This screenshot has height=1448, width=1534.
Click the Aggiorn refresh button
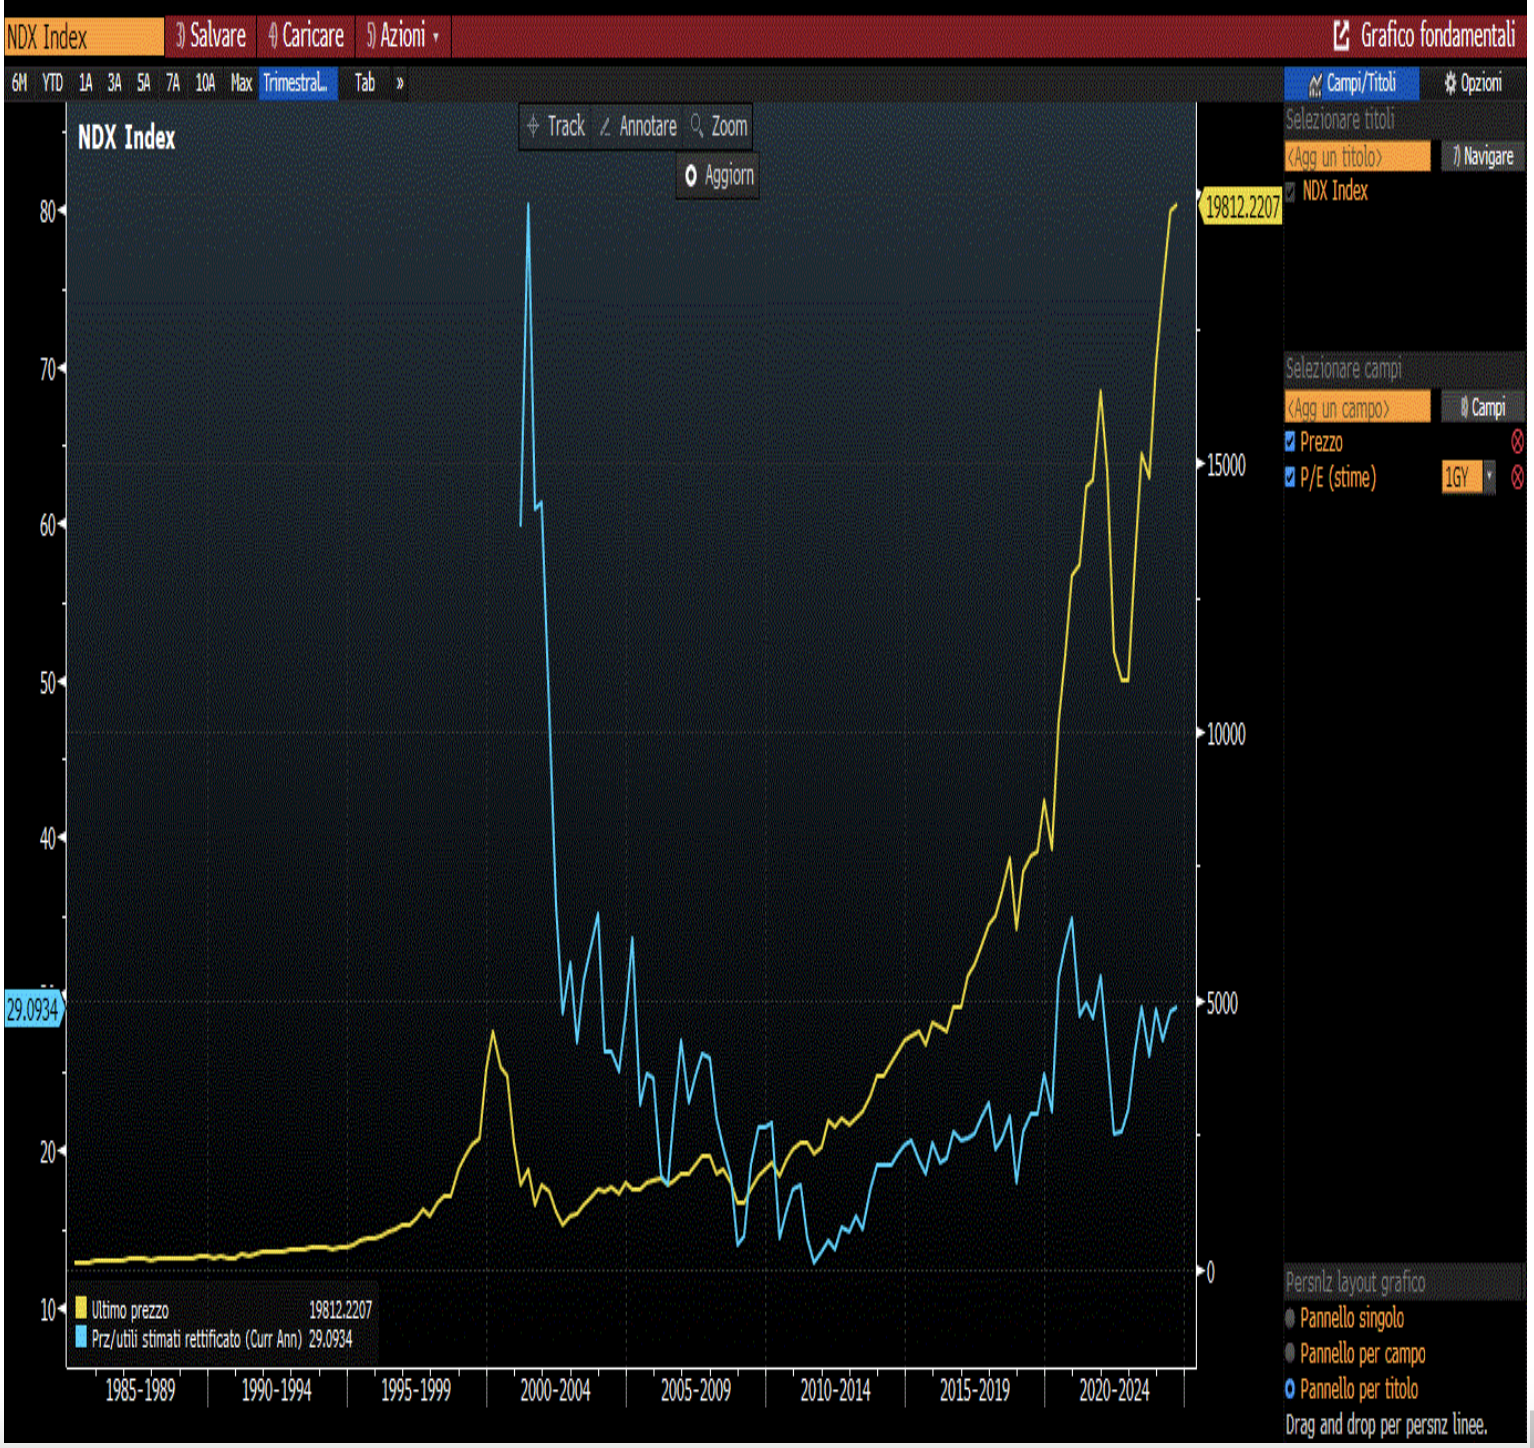(x=718, y=176)
